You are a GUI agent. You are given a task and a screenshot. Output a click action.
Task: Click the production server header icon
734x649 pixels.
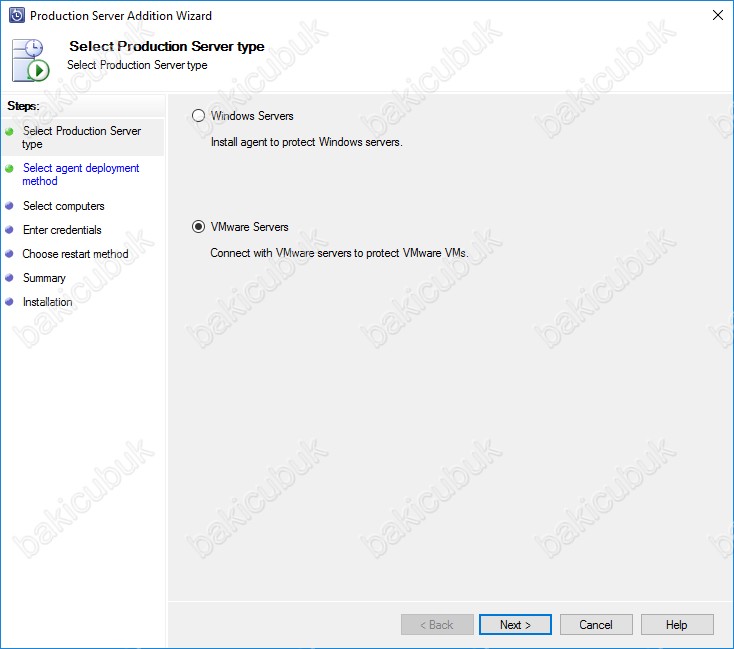pos(30,61)
